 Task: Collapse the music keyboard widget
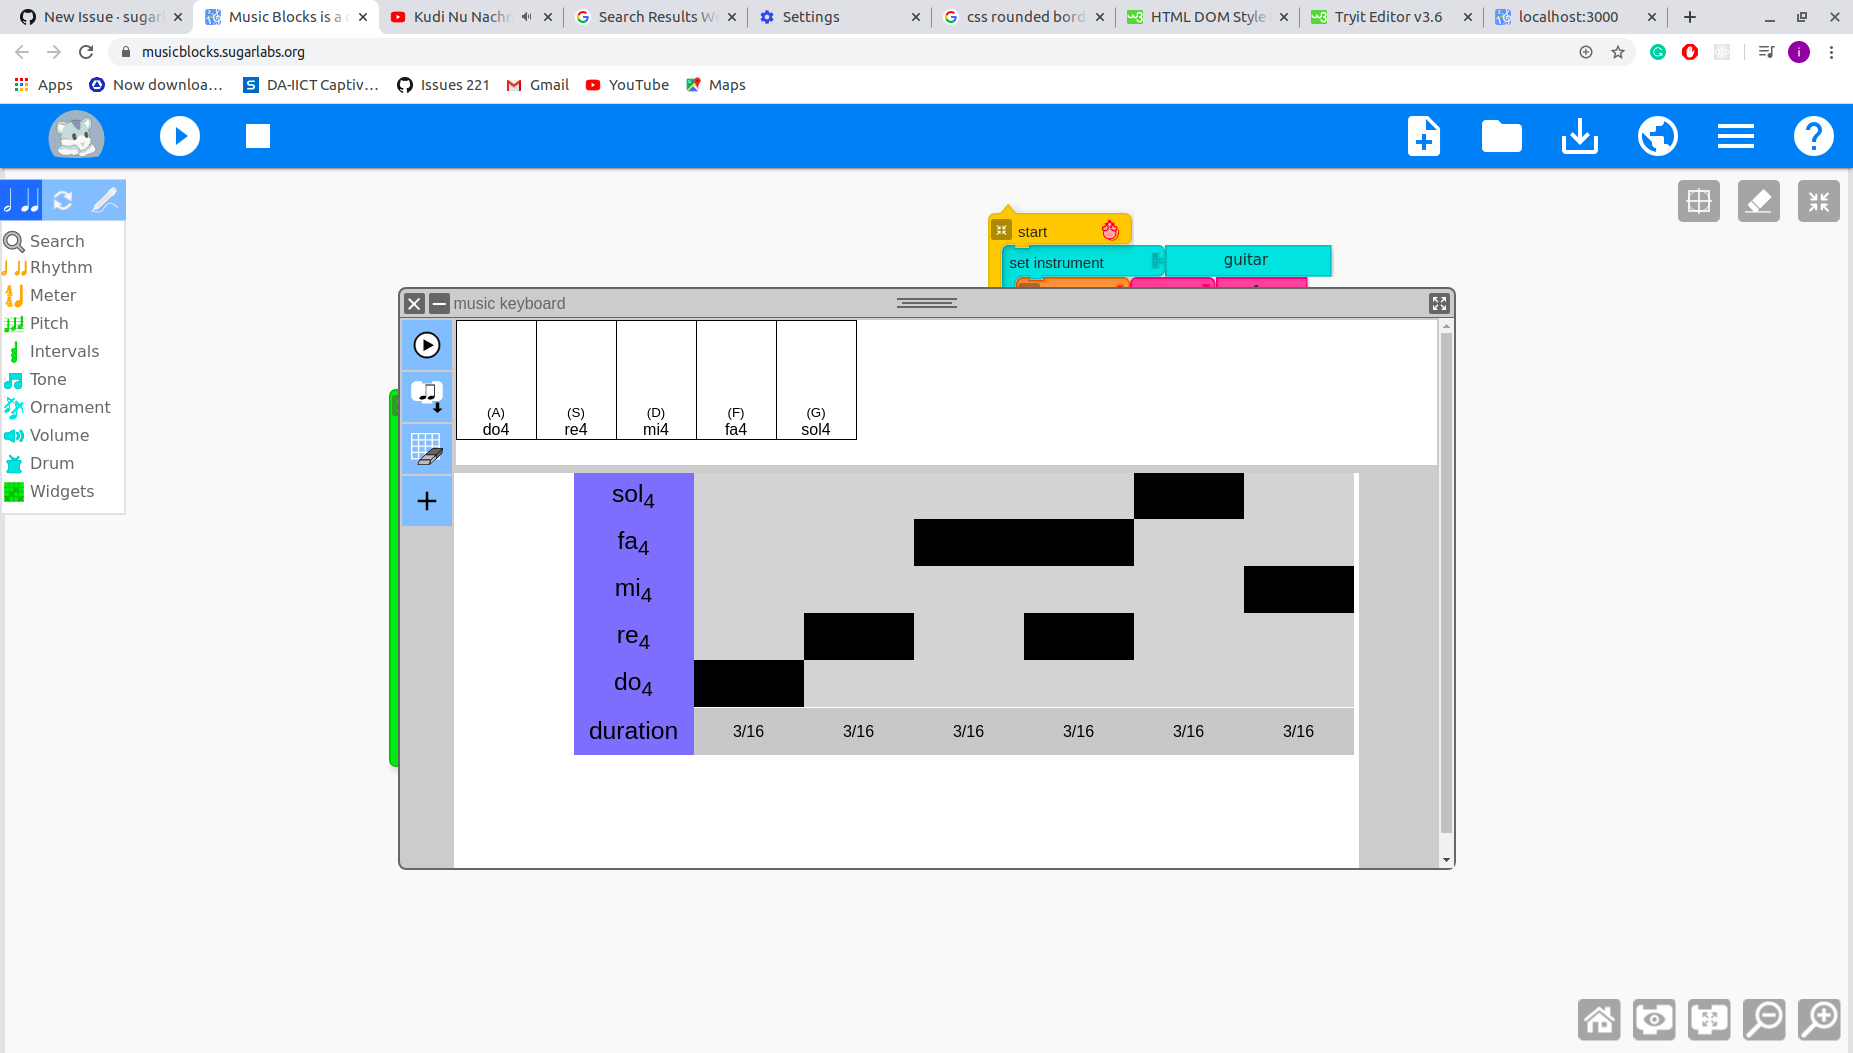(439, 303)
